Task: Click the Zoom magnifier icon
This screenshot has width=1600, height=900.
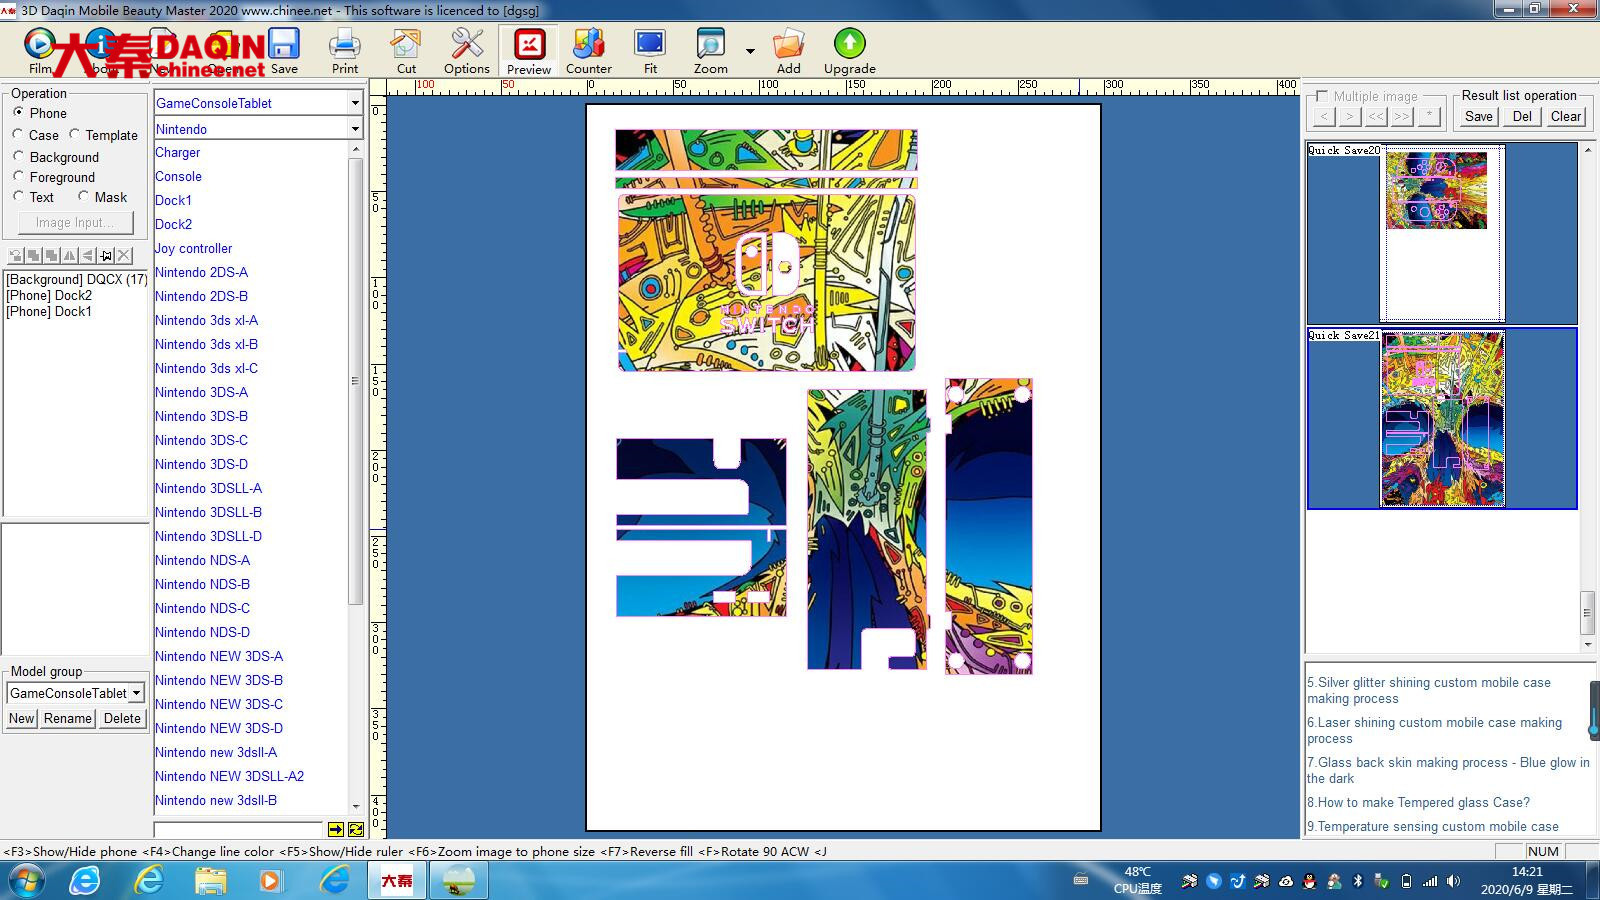Action: 710,50
